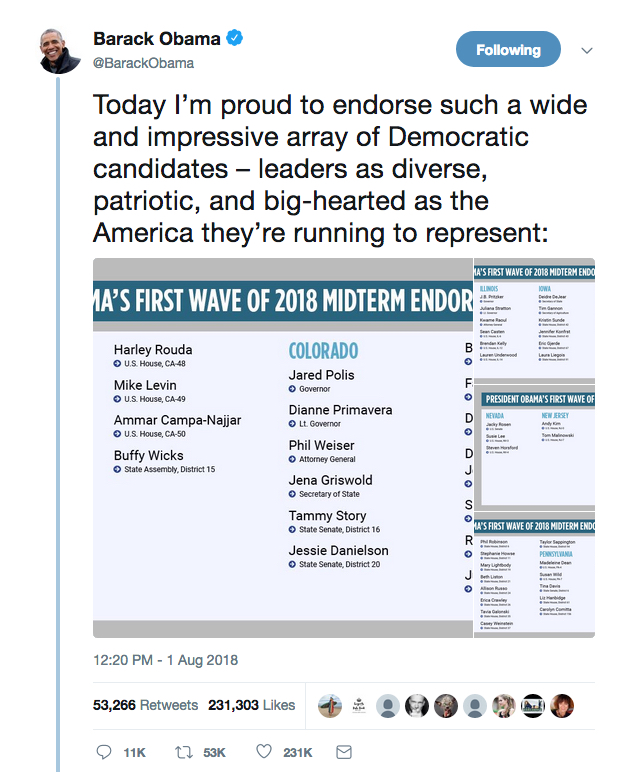
Task: Click the reply speech bubble icon
Action: (104, 751)
